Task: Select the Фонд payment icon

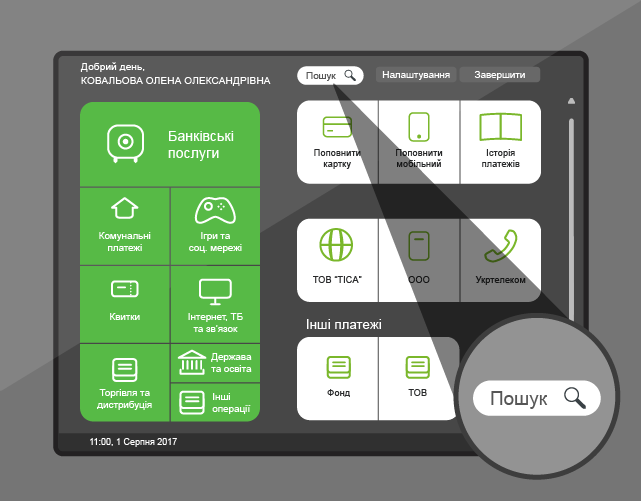Action: pyautogui.click(x=338, y=367)
